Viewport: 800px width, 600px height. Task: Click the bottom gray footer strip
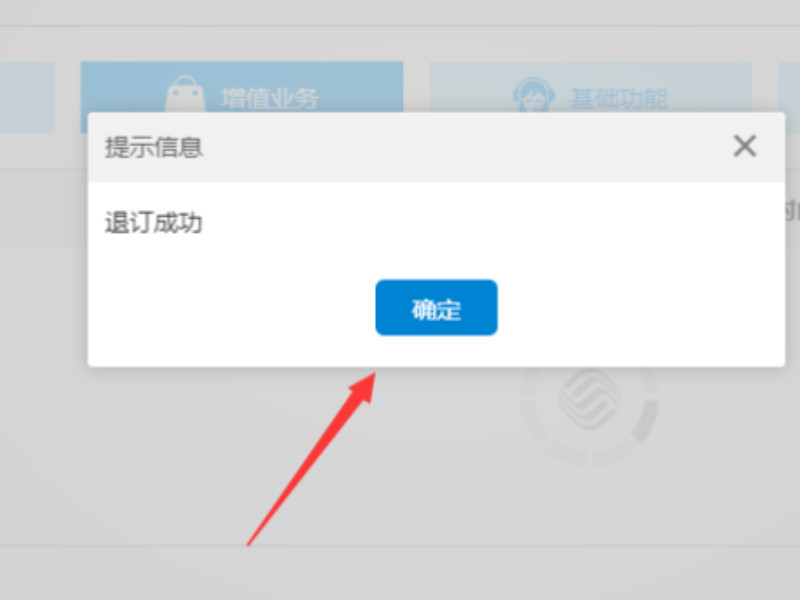(400, 573)
